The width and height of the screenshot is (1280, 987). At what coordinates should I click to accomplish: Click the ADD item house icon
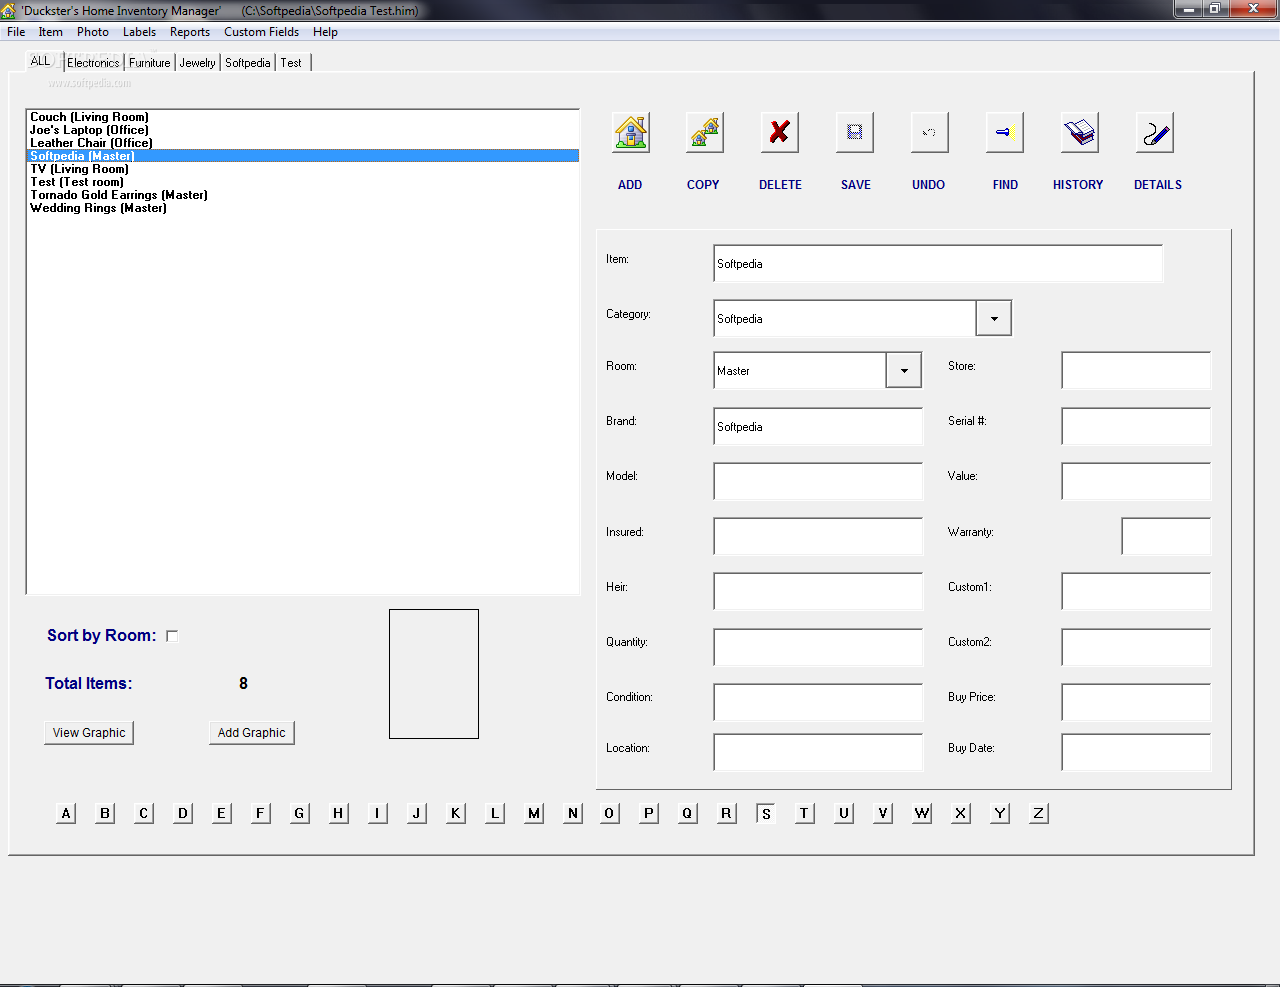(x=631, y=132)
